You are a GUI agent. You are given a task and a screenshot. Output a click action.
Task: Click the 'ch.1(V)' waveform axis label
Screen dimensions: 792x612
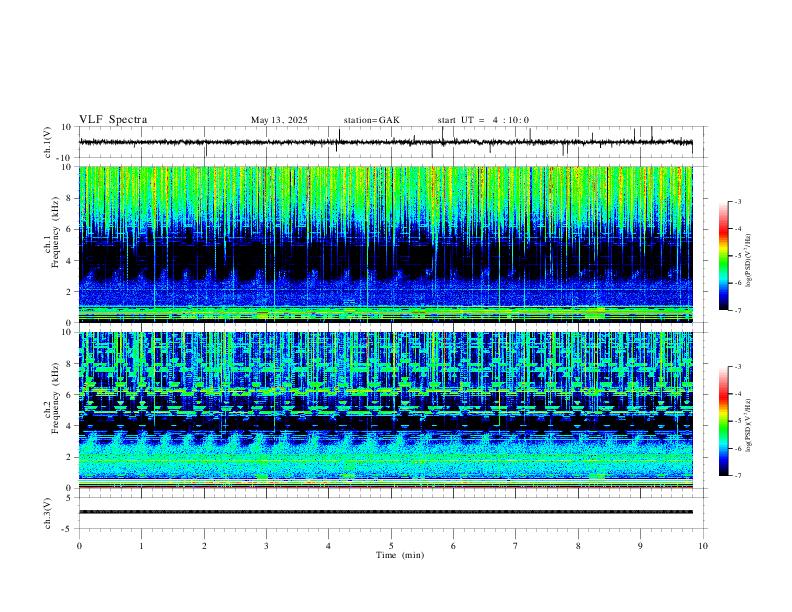tap(48, 142)
